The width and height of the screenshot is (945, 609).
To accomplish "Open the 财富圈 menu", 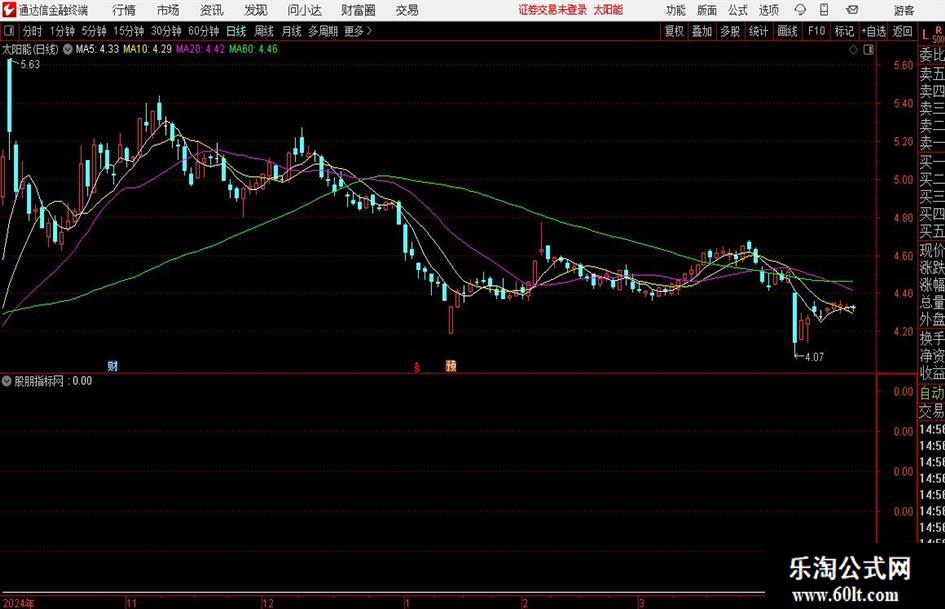I will point(359,10).
